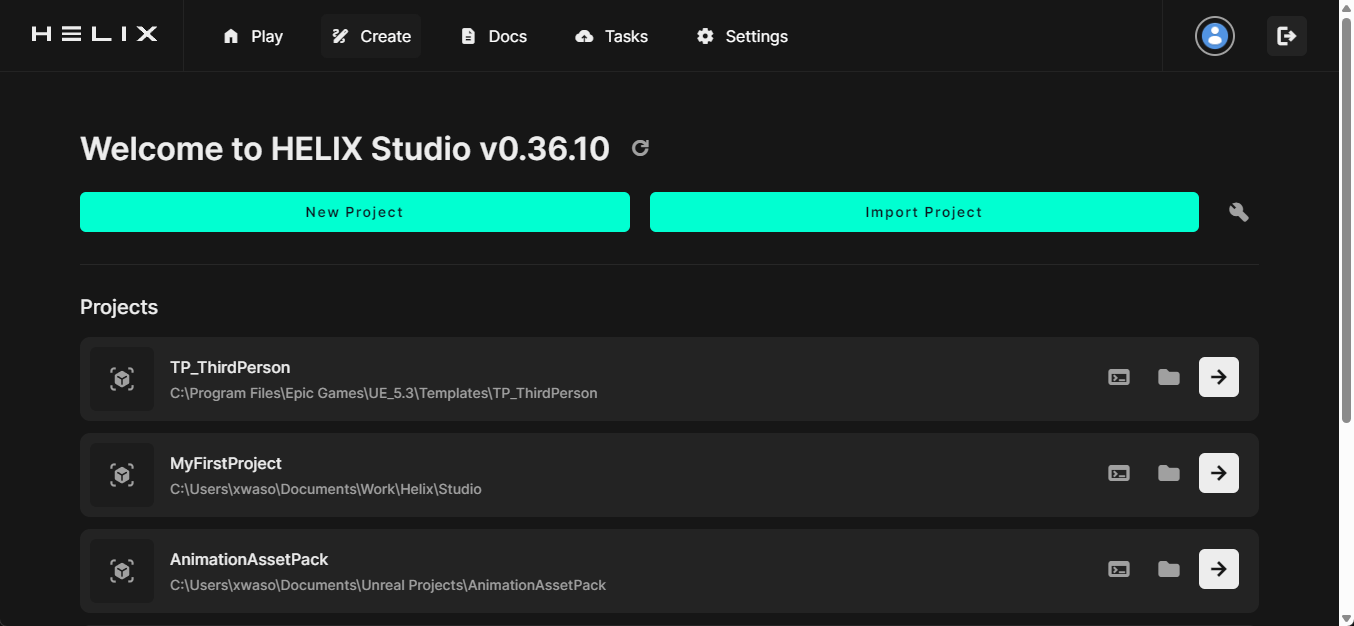Open terminal for AnimationAssetPack
1354x626 pixels.
click(x=1119, y=569)
